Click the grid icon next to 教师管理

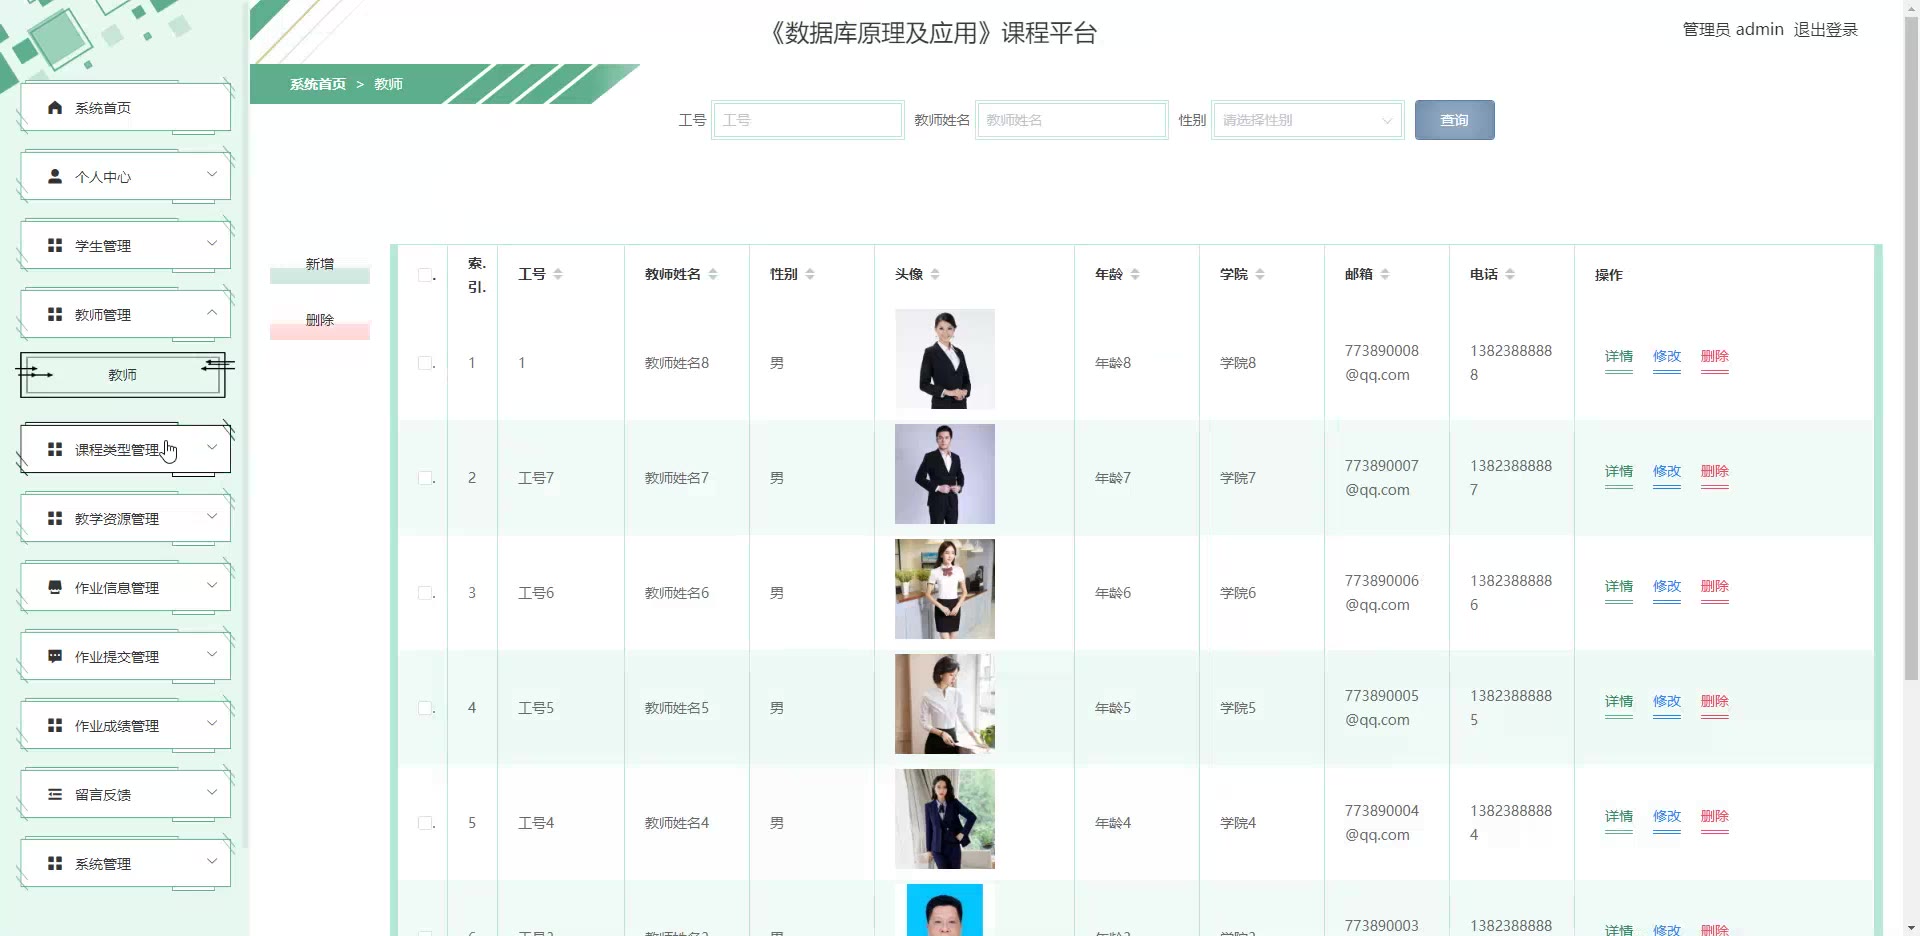point(55,314)
